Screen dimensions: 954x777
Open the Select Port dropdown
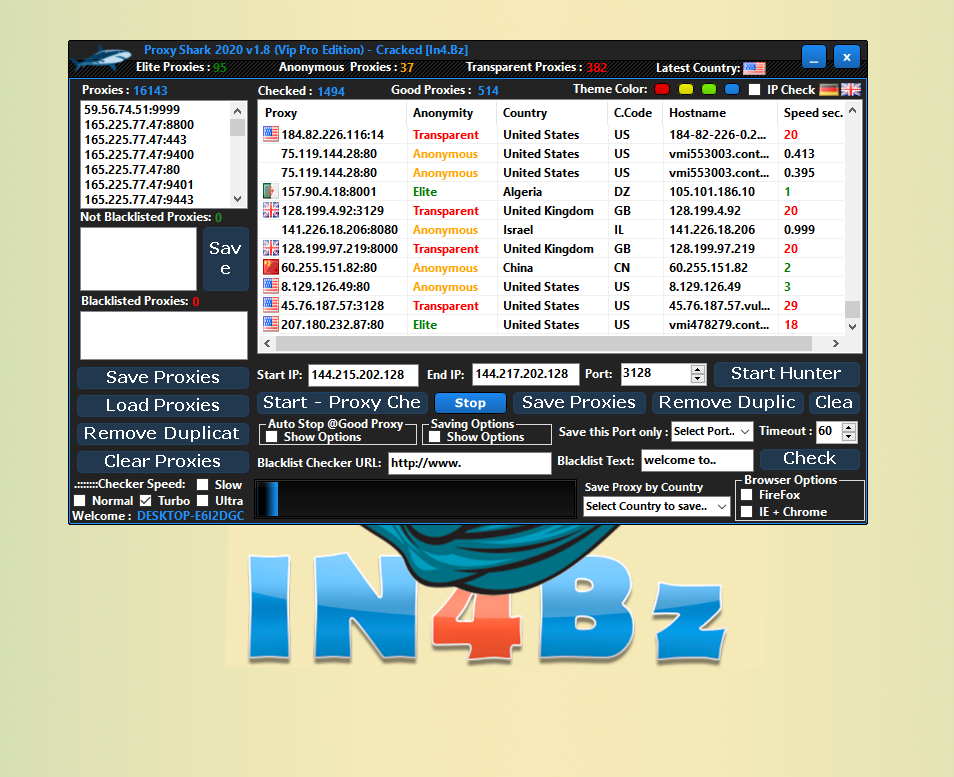coord(712,431)
